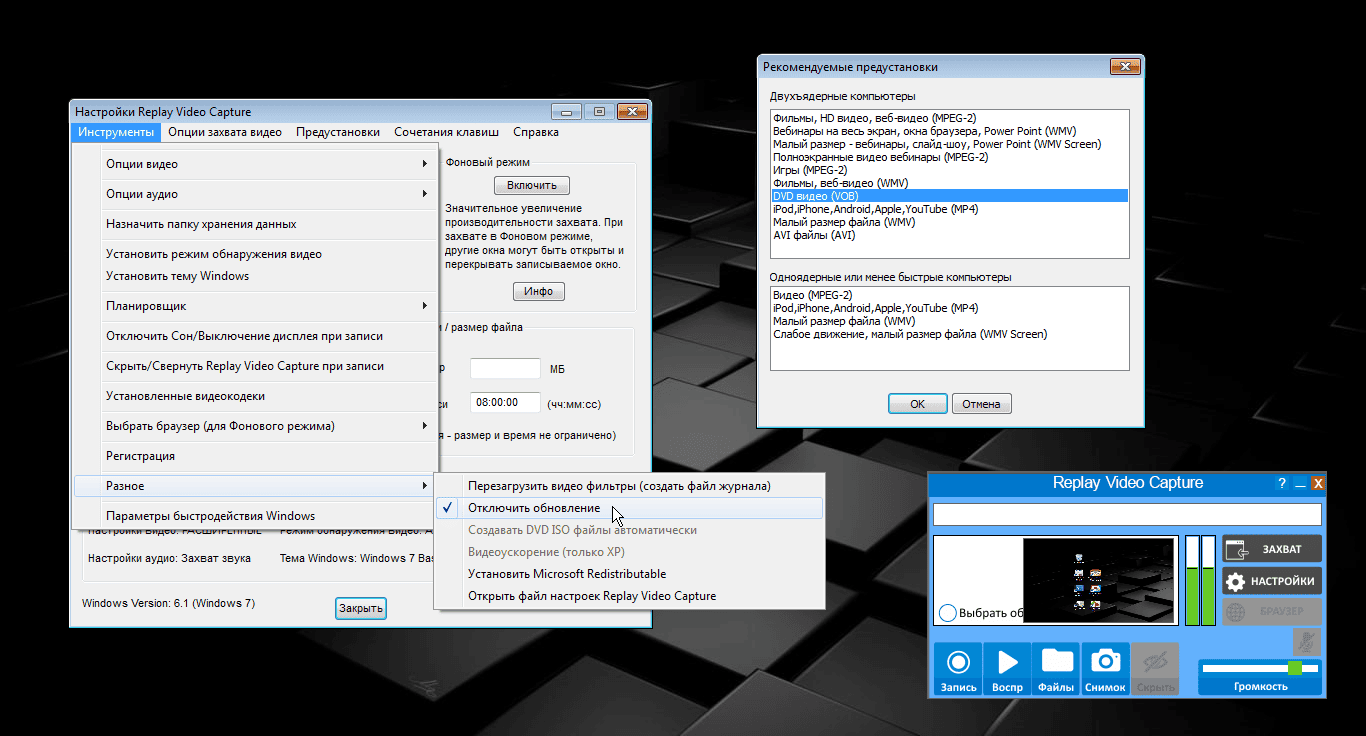Select Слабое движение, малый размер файла preset
Viewport: 1366px width, 736px height.
[x=950, y=334]
